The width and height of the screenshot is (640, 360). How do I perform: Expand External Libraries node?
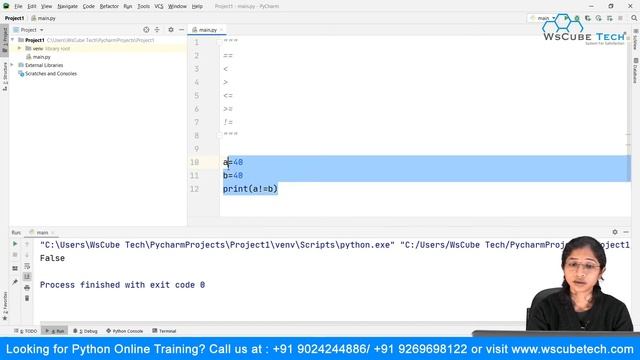click(x=13, y=65)
